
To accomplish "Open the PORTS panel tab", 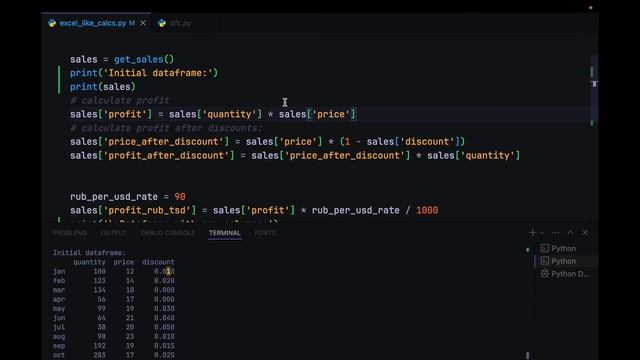I will 264,233.
